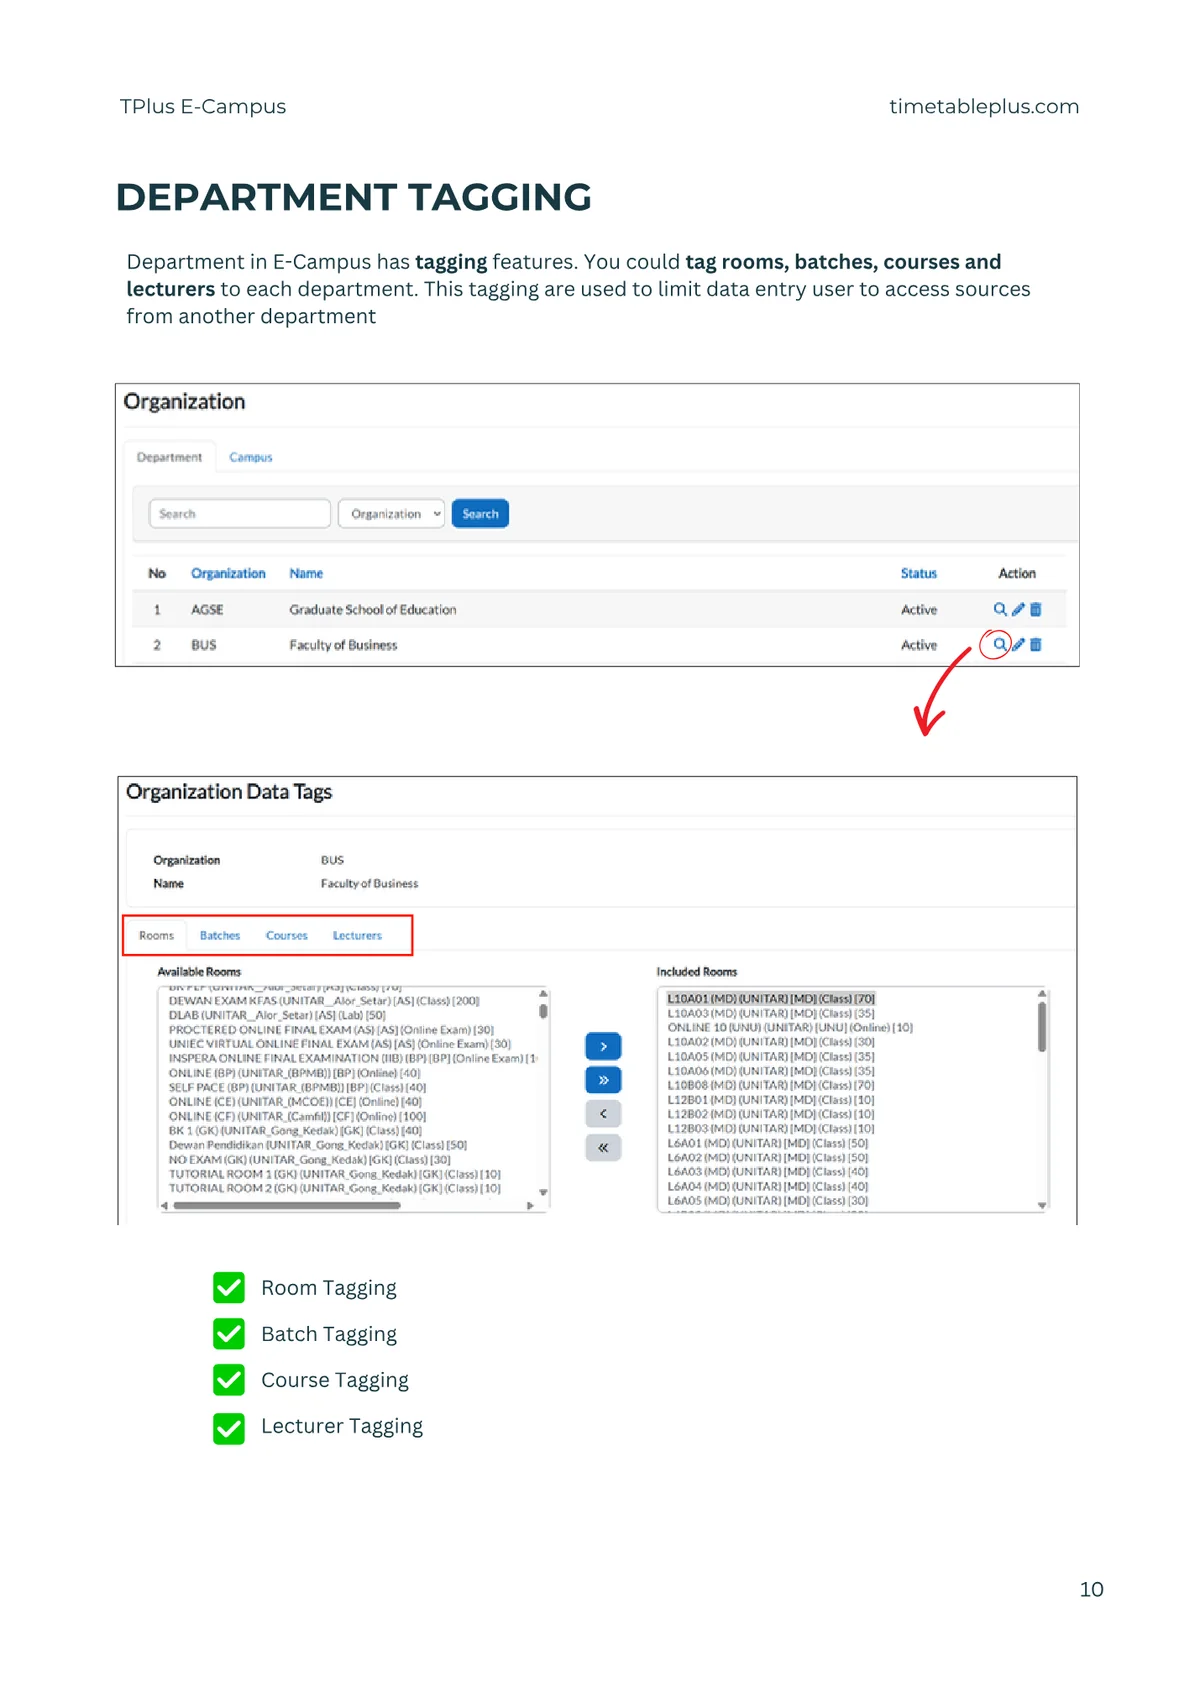Switch to the Campus tab
This screenshot has width=1200, height=1697.
tap(250, 457)
